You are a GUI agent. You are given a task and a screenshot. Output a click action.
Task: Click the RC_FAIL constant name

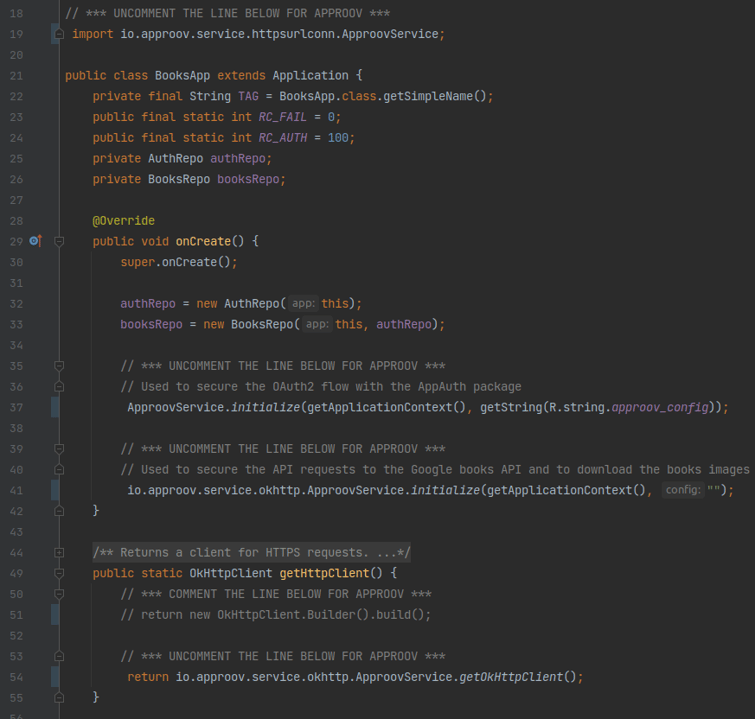(283, 117)
